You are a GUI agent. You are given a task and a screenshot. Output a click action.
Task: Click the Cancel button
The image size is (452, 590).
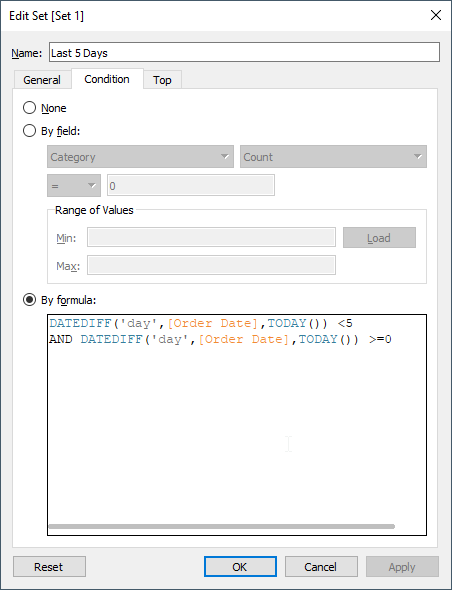click(x=321, y=567)
